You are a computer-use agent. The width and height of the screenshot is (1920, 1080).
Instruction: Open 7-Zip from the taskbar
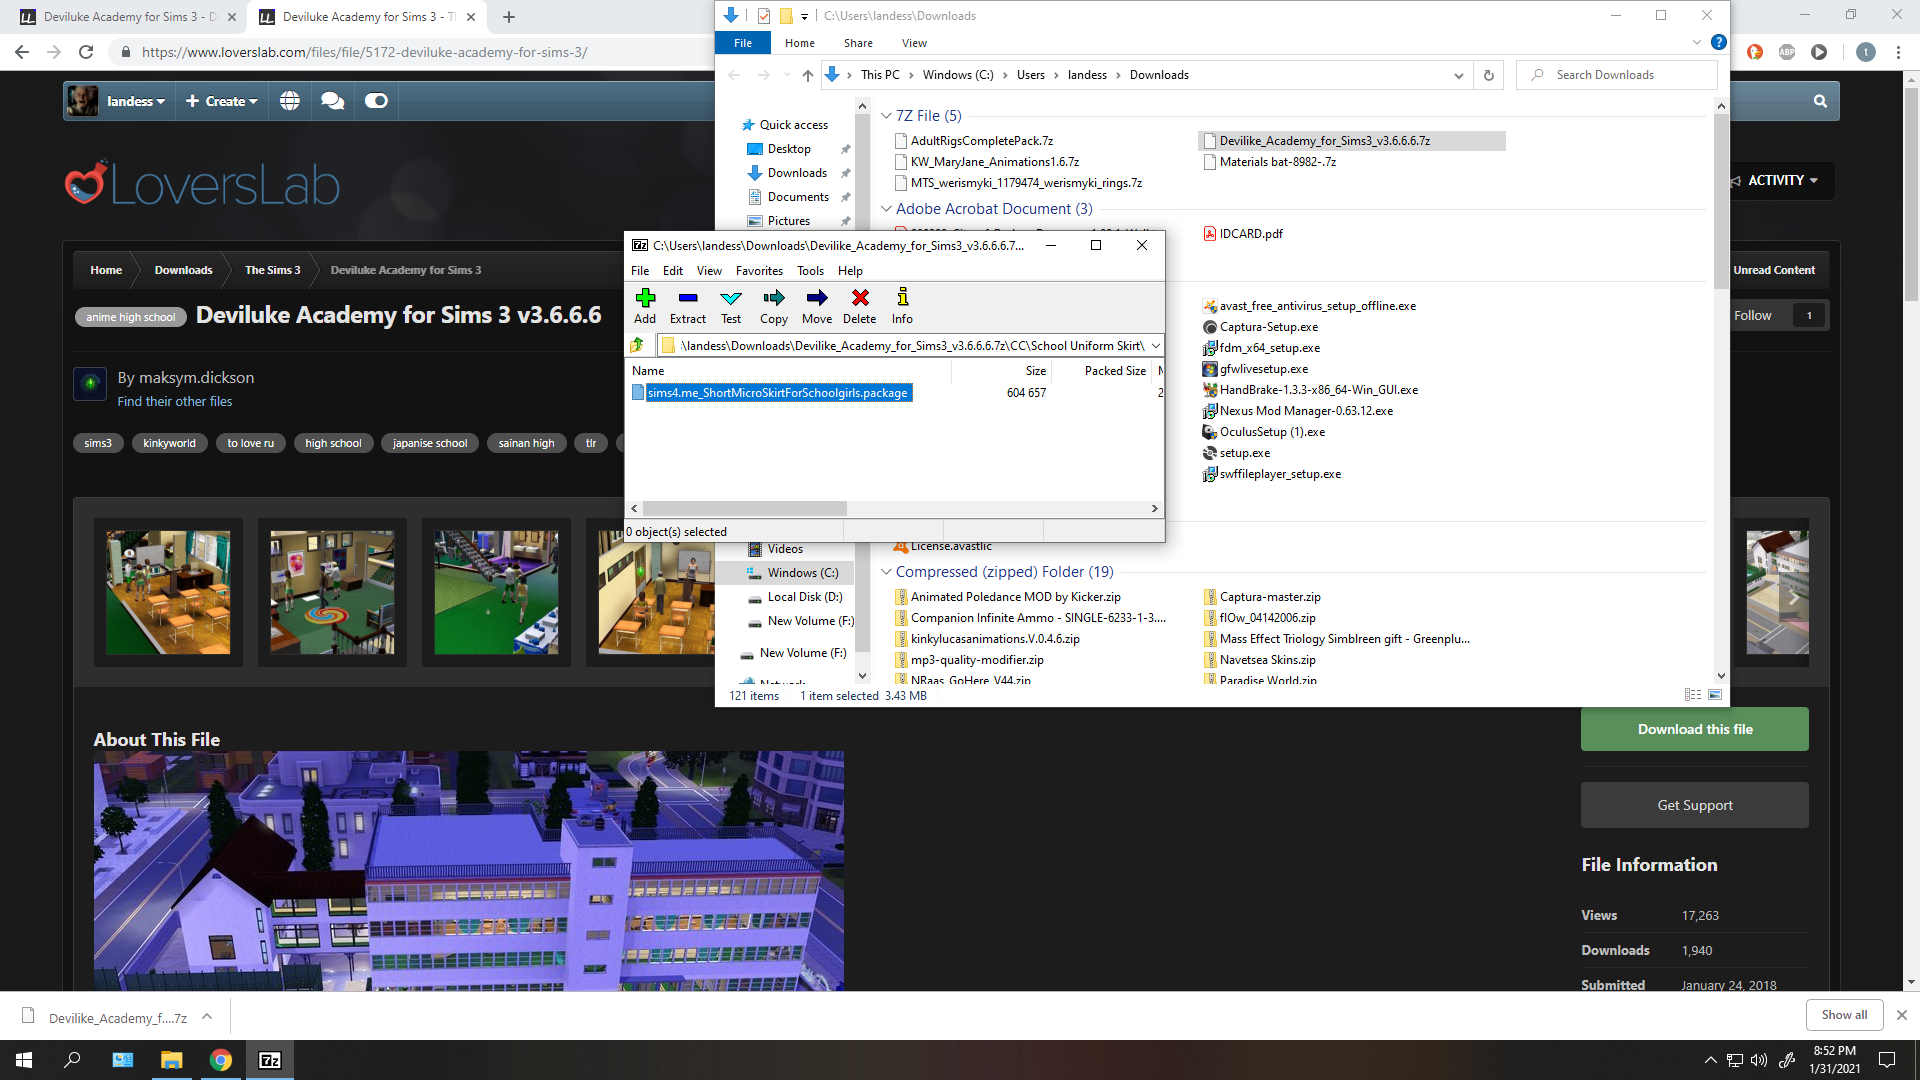tap(270, 1060)
